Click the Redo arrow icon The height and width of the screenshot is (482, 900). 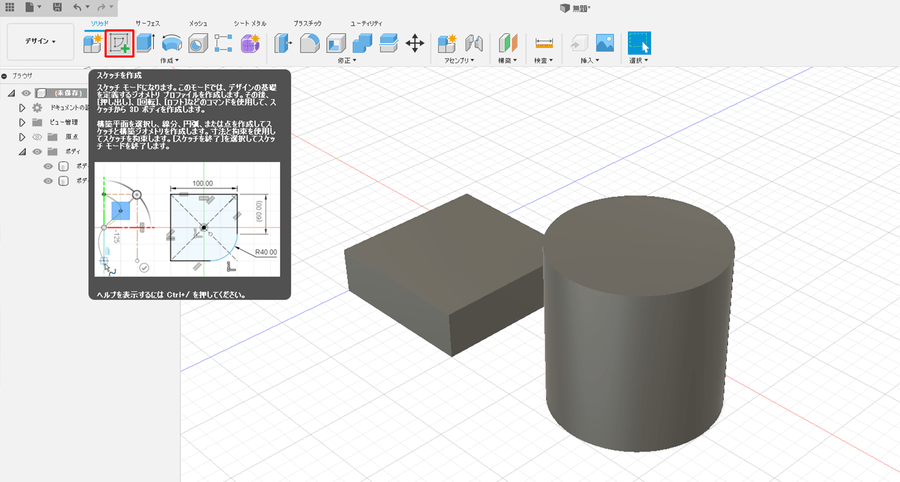click(x=101, y=7)
